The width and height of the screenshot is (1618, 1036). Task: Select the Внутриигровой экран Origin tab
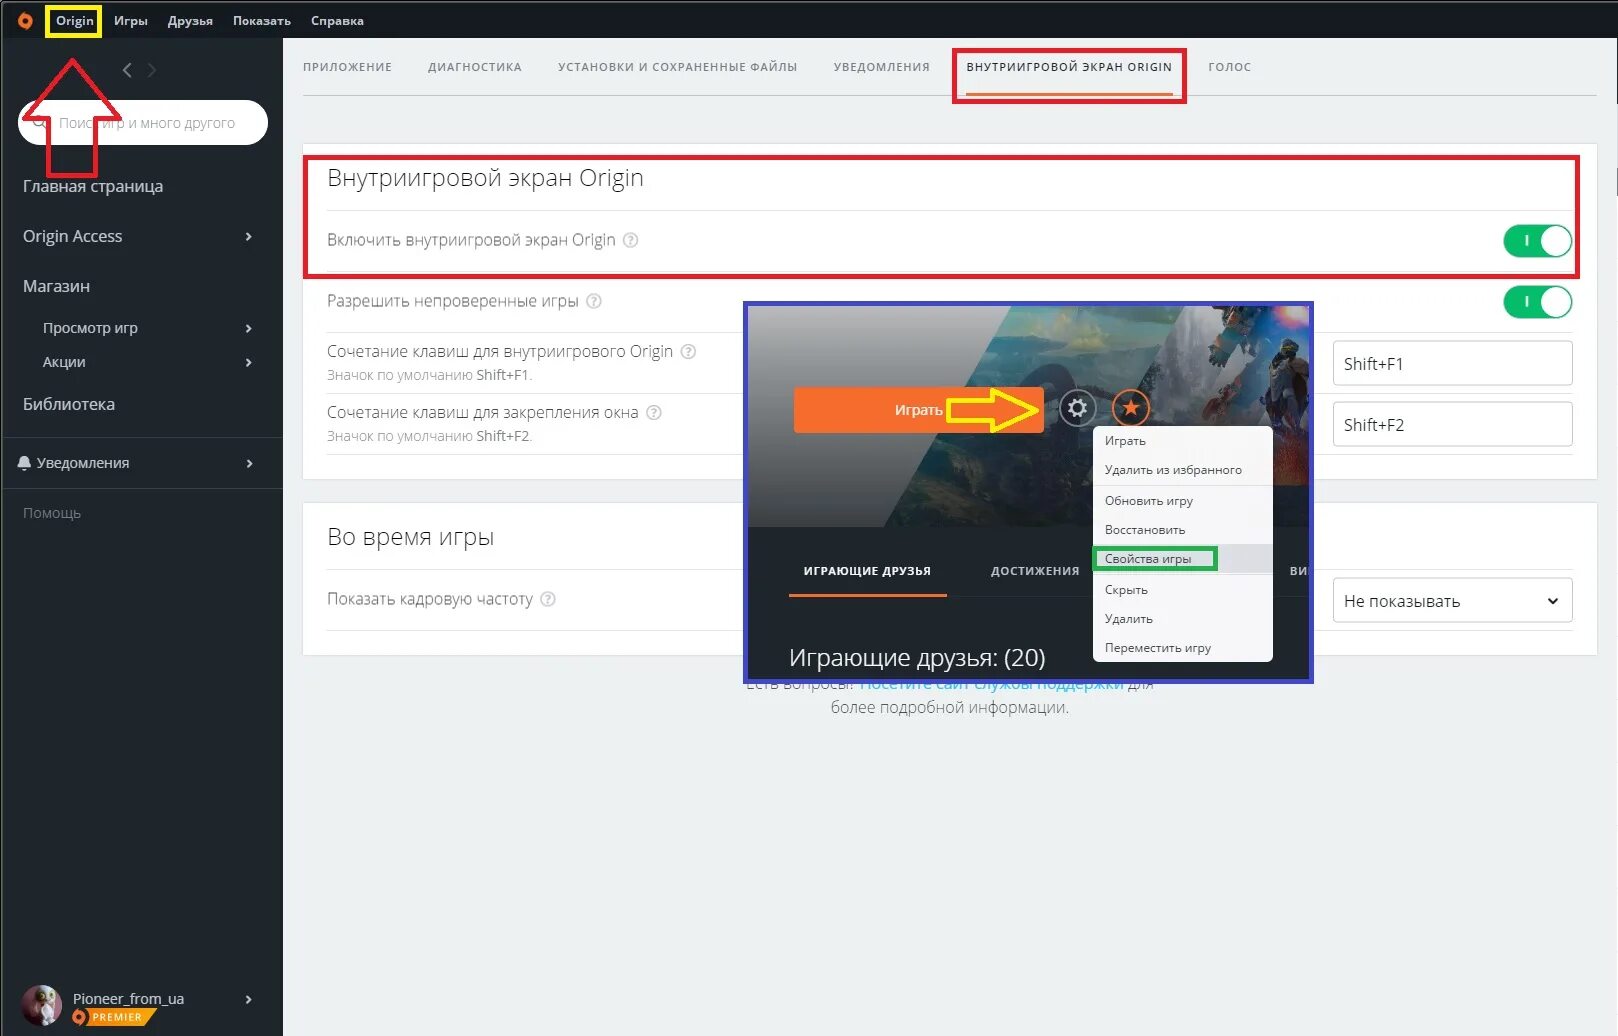coord(1069,67)
